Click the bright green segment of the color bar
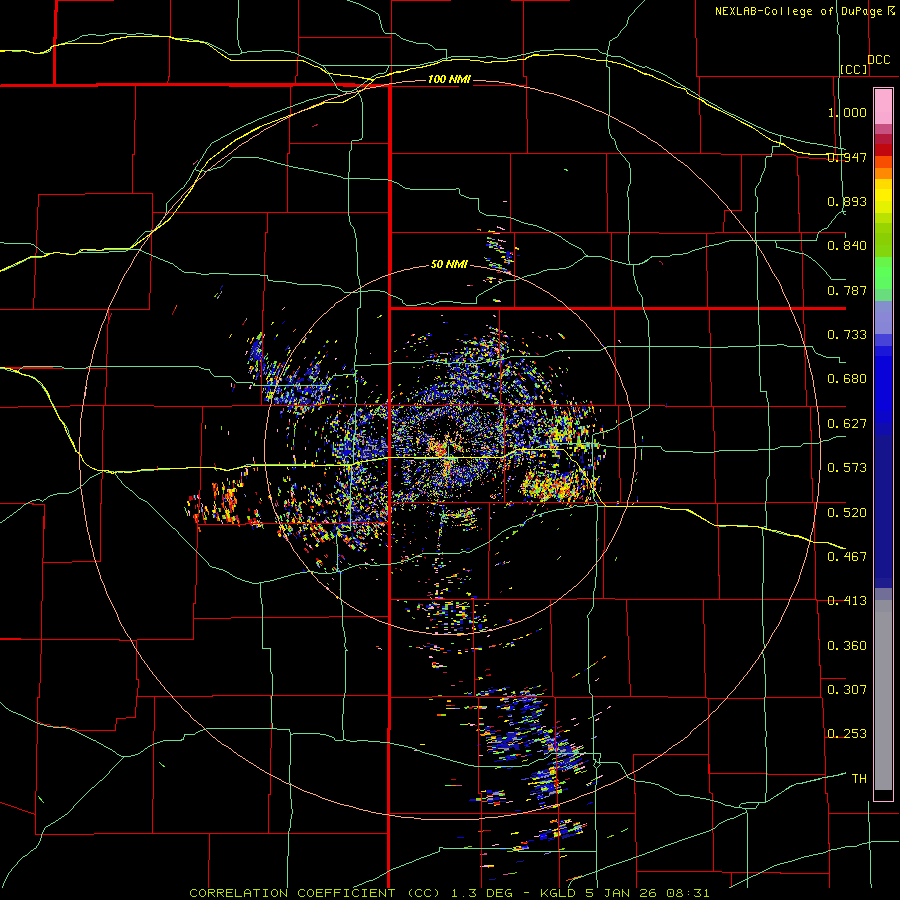Viewport: 900px width, 900px height. tap(883, 273)
